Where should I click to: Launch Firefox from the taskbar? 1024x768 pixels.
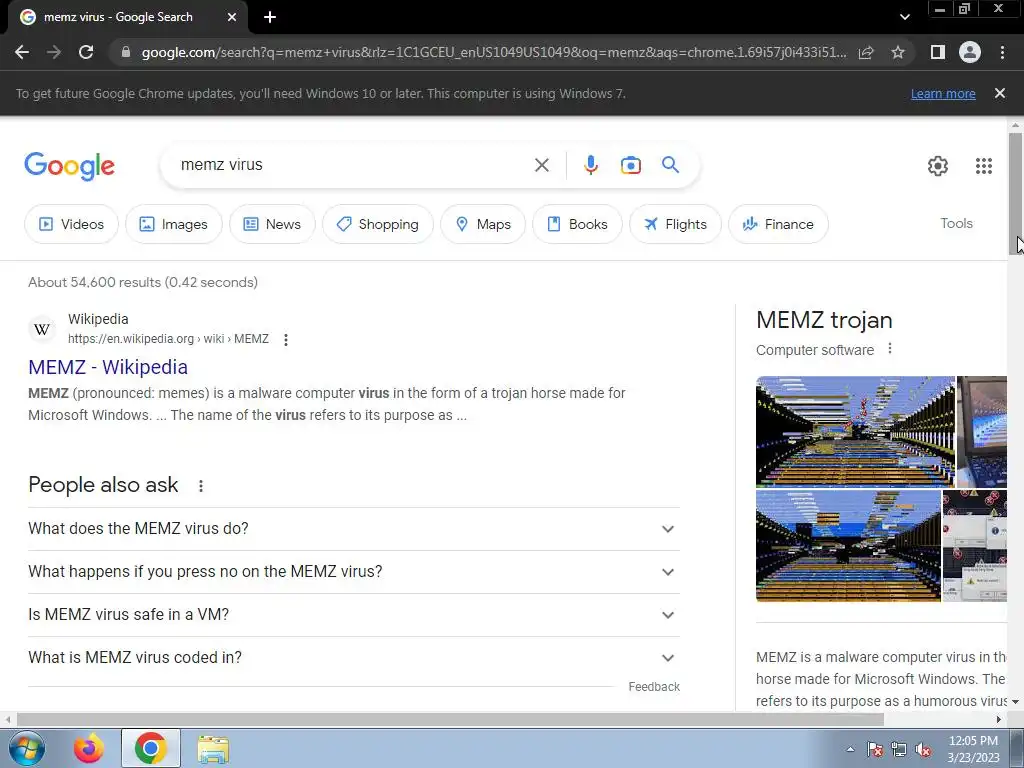pos(89,748)
